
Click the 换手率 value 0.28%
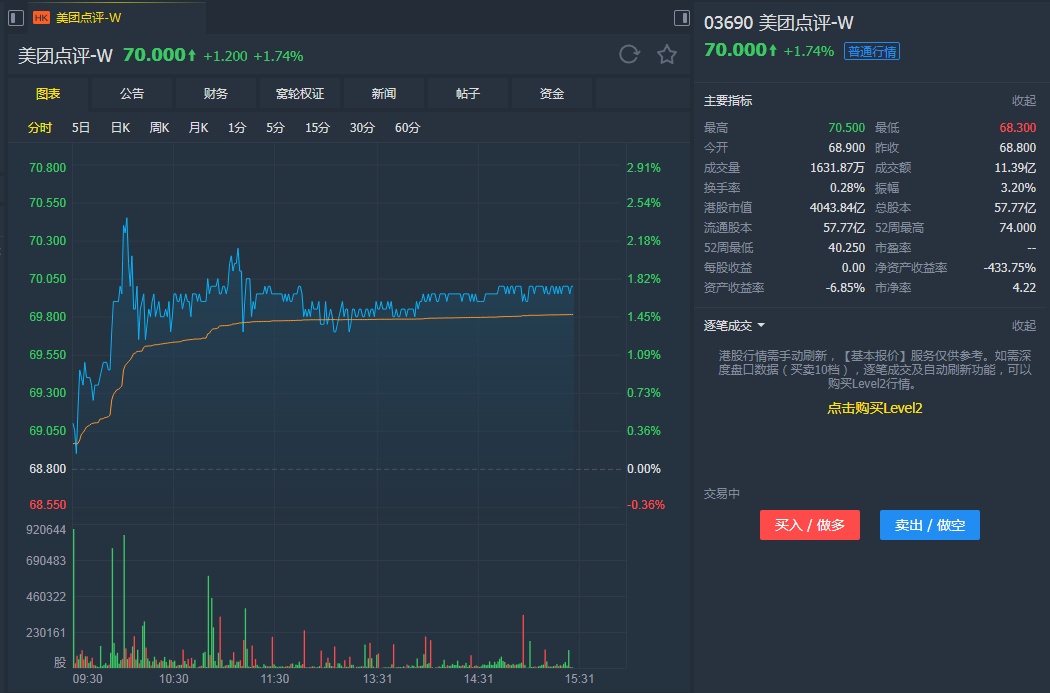tap(847, 187)
